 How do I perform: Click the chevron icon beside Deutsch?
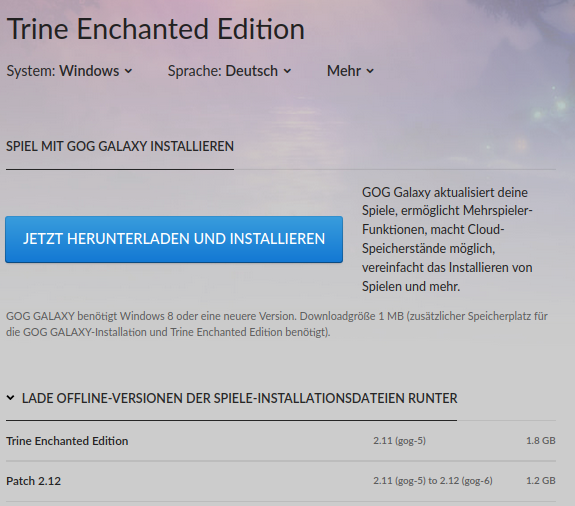pyautogui.click(x=288, y=71)
